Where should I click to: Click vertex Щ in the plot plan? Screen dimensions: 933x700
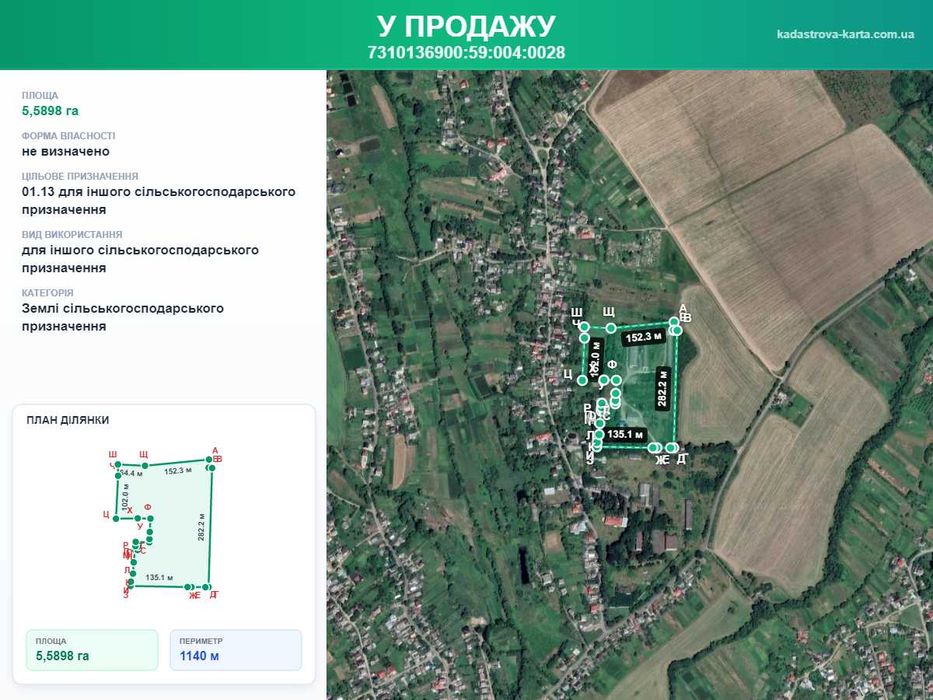click(145, 465)
